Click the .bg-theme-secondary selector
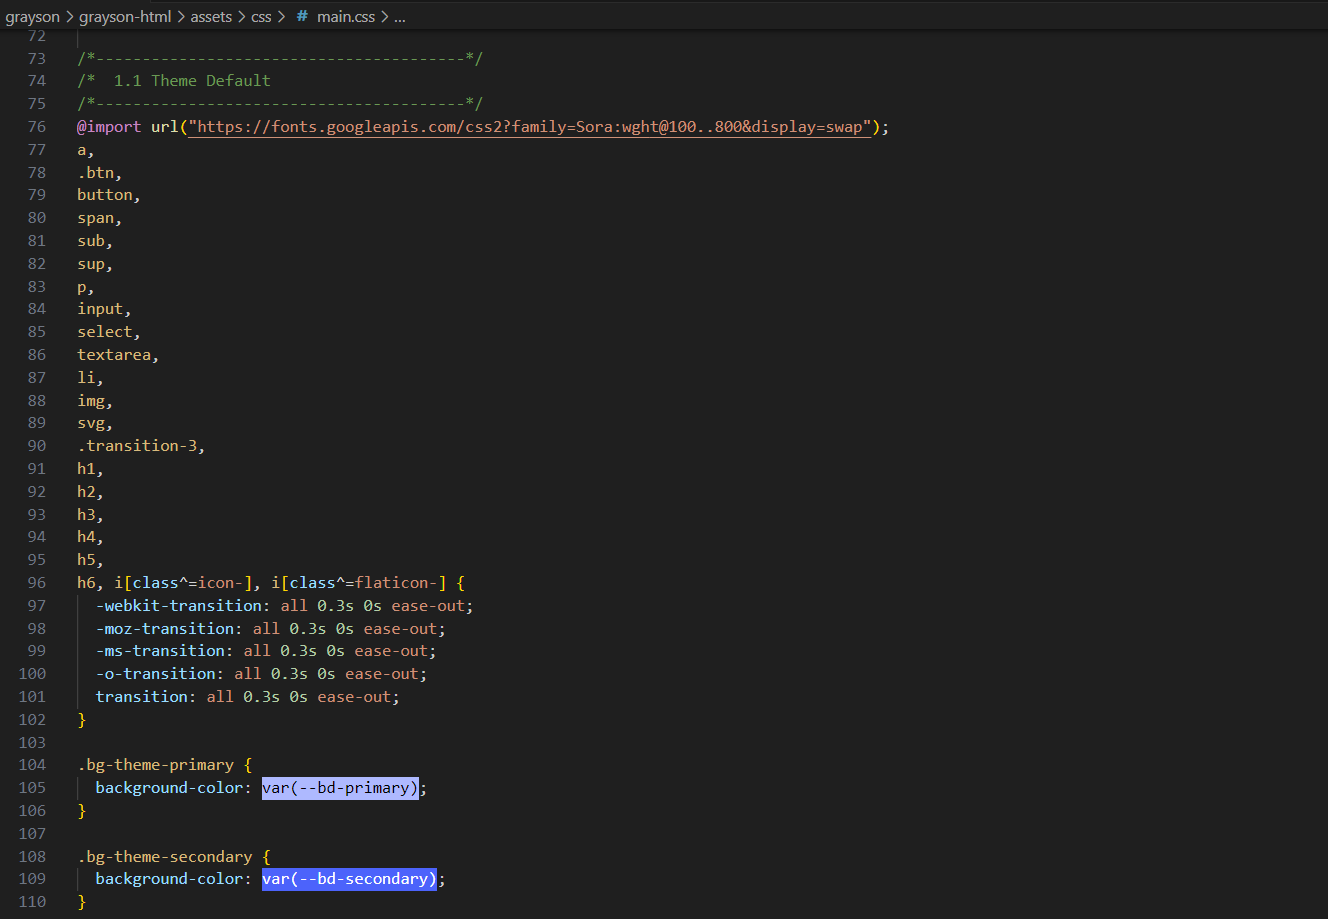Viewport: 1328px width, 919px height. pos(164,857)
